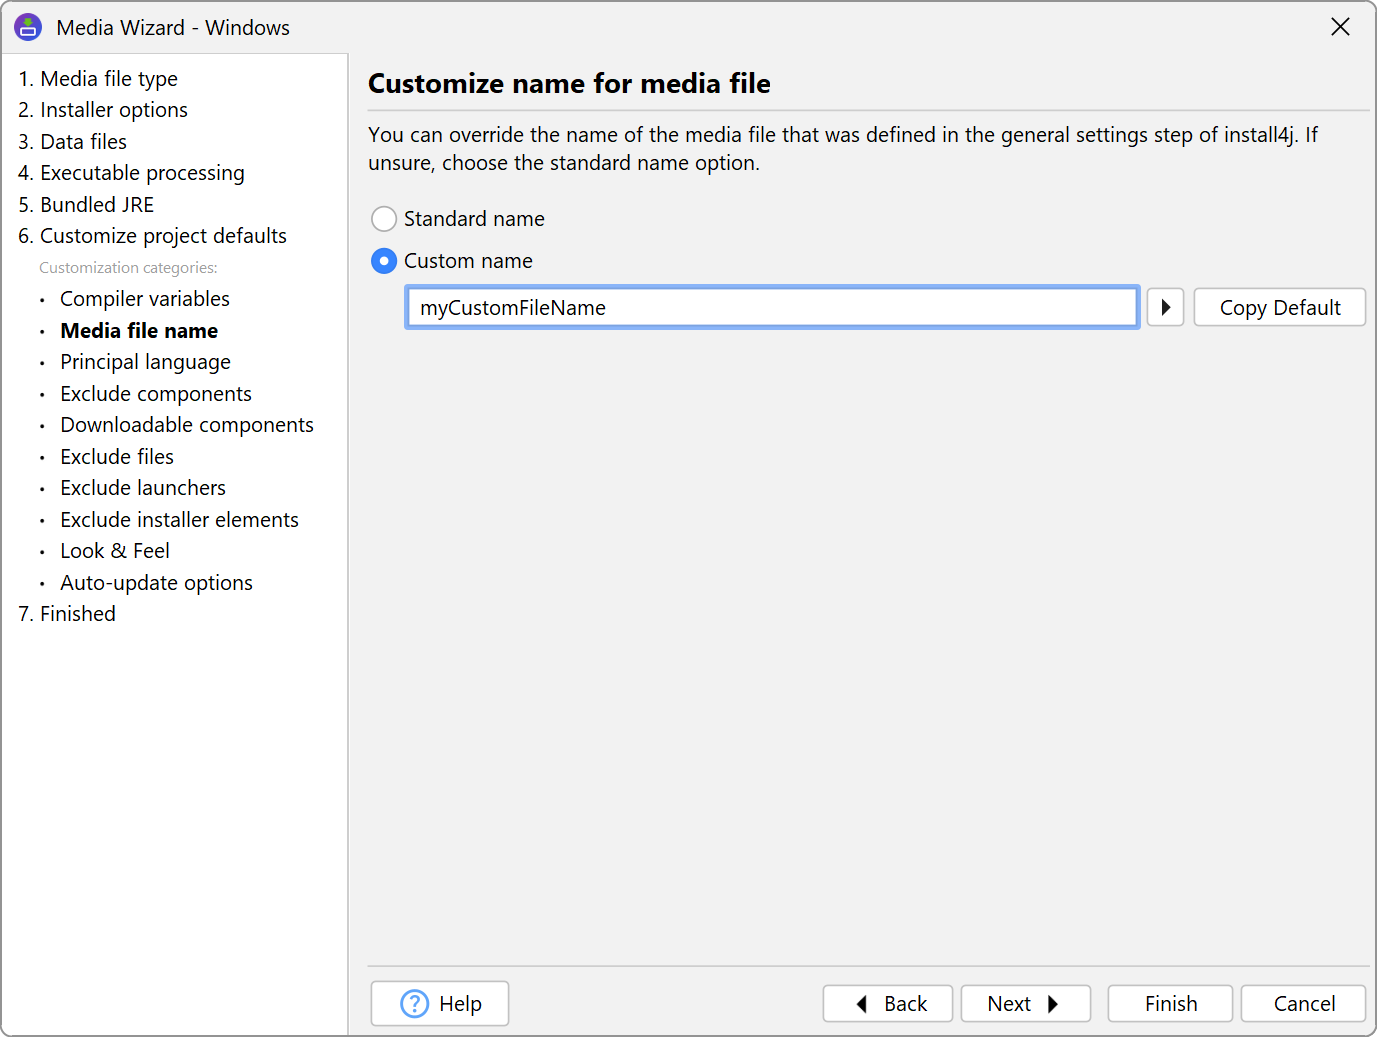Open Principal language category
The image size is (1377, 1037).
145,362
